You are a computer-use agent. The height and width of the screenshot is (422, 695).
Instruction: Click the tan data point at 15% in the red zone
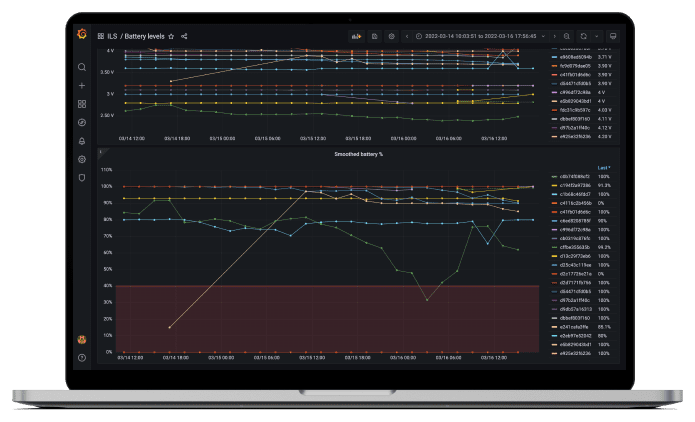pos(169,328)
